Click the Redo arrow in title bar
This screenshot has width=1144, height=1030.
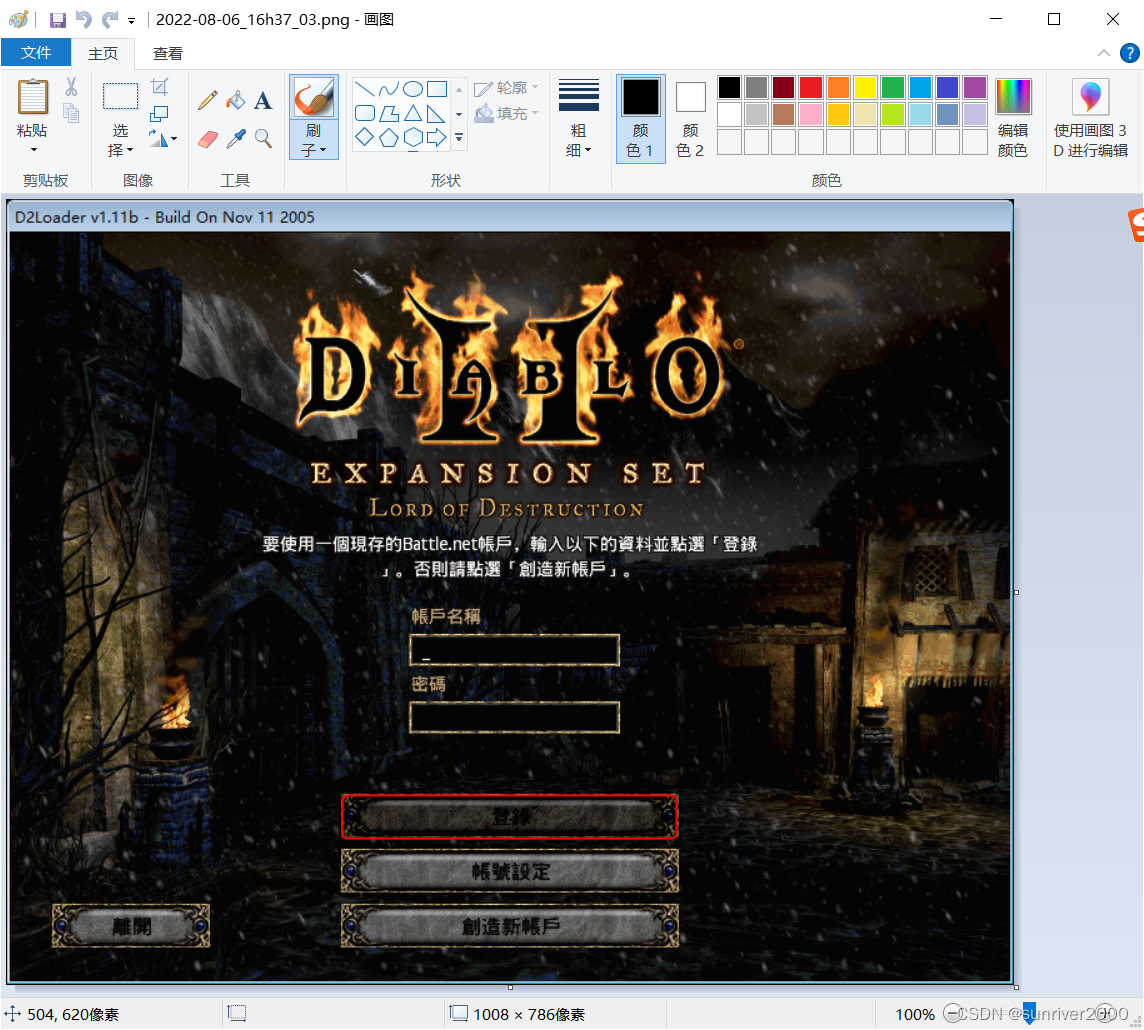point(110,20)
